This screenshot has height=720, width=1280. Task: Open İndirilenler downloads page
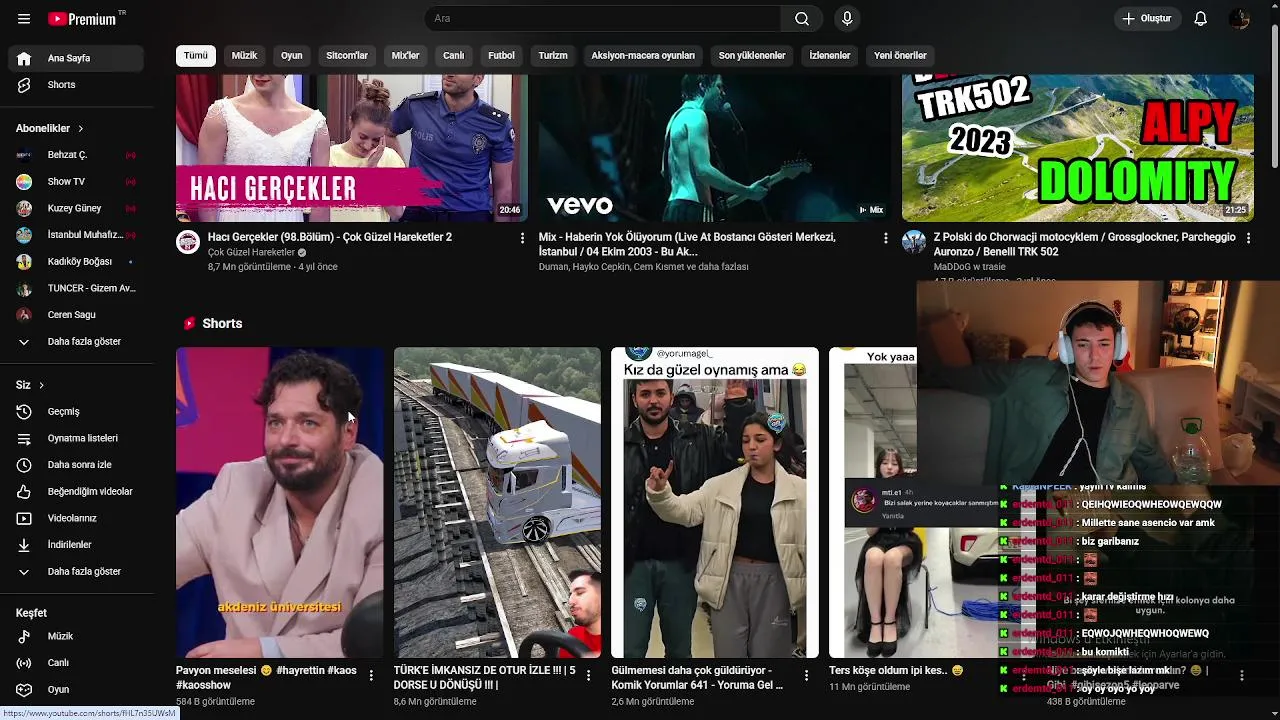tap(76, 545)
